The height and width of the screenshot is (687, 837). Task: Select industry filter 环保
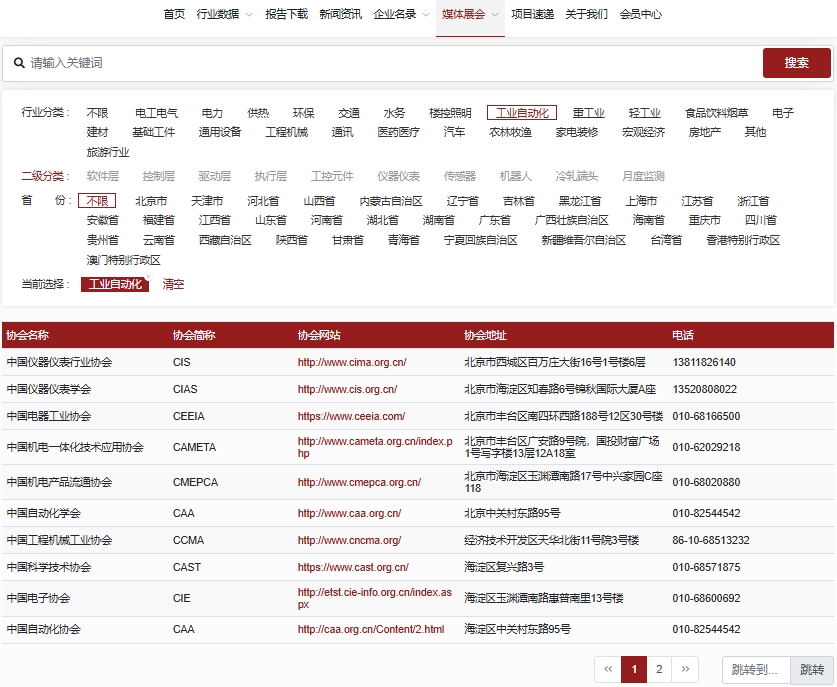[303, 113]
